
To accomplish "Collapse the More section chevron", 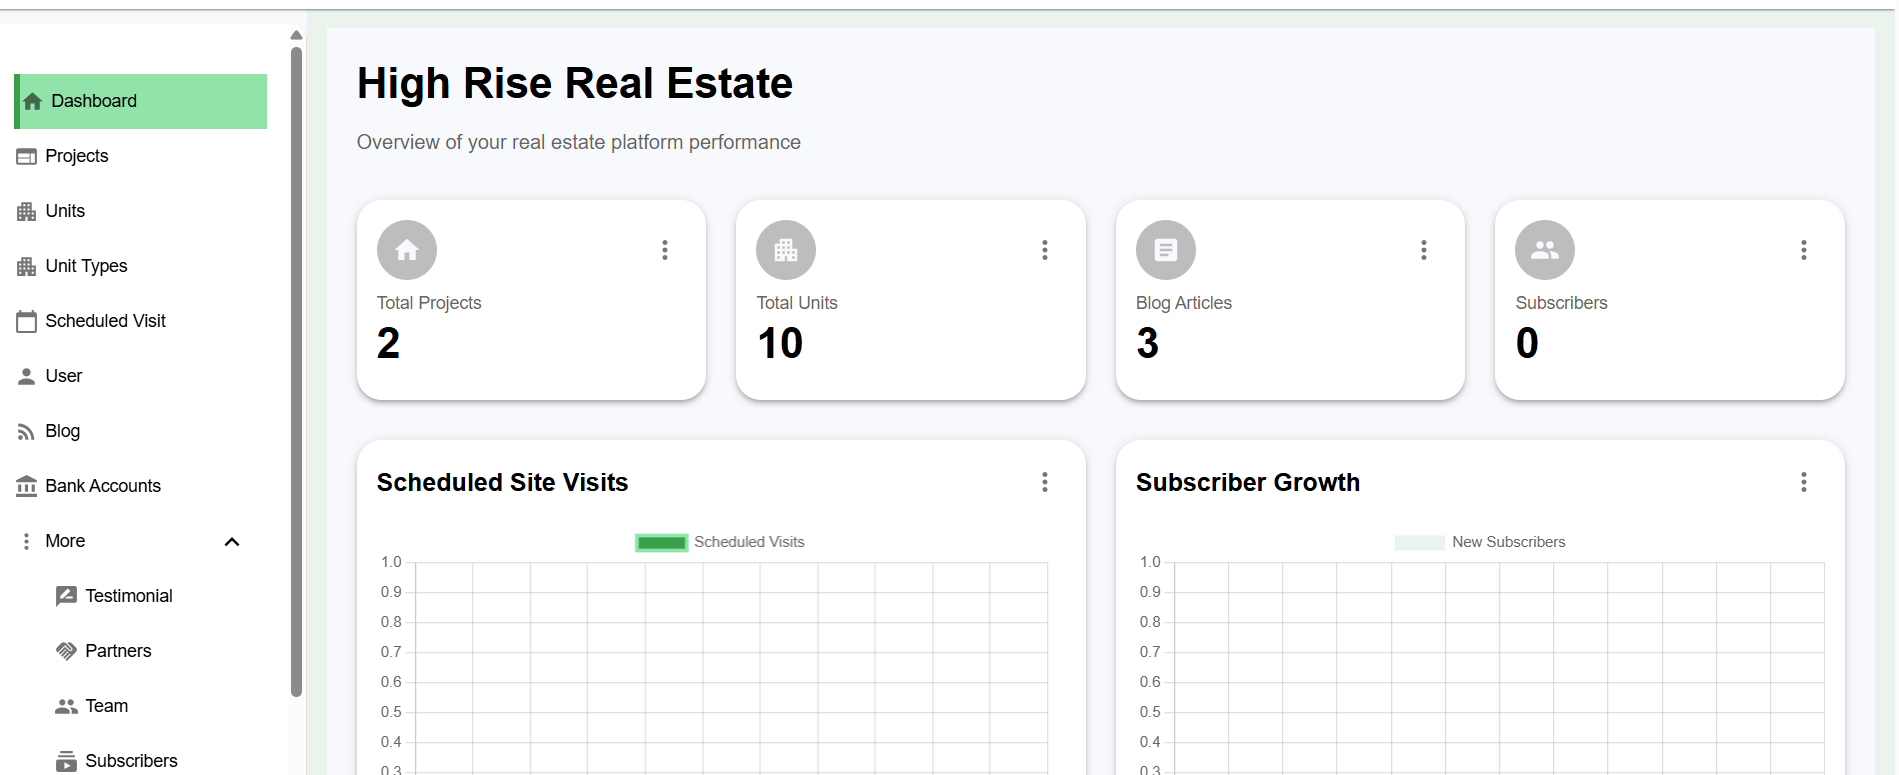I will (x=232, y=542).
